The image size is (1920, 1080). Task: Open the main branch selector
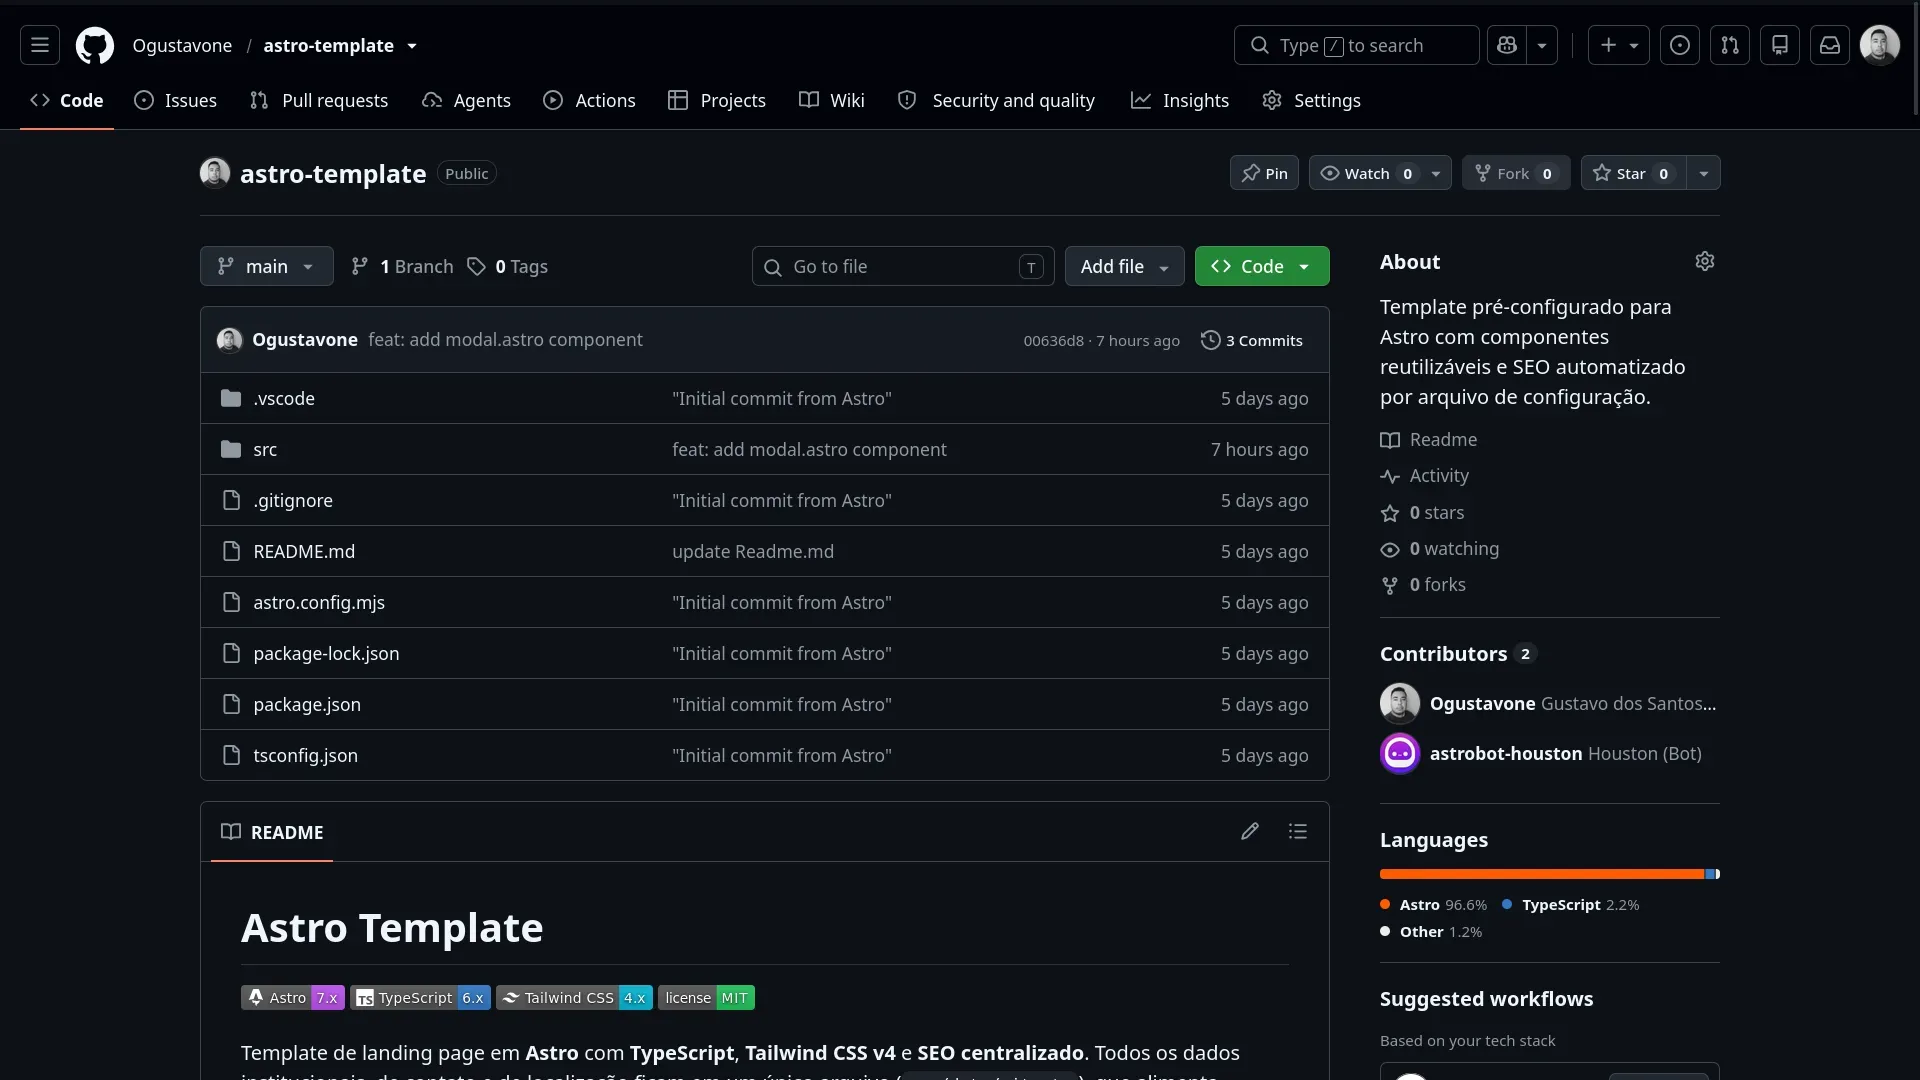coord(267,266)
